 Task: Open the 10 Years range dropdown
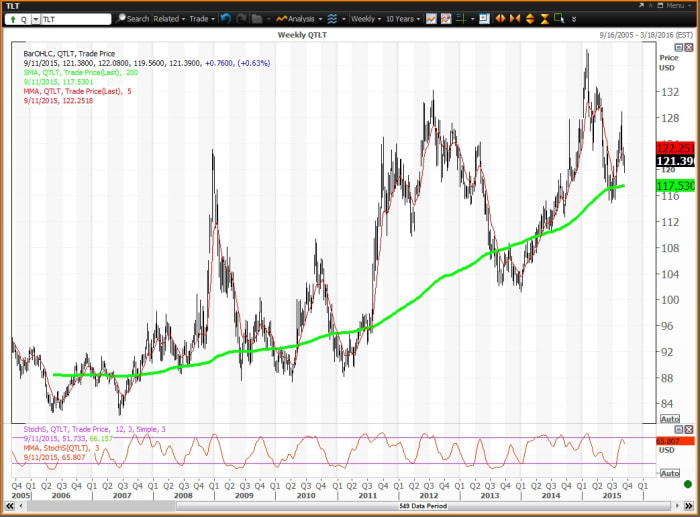[402, 18]
